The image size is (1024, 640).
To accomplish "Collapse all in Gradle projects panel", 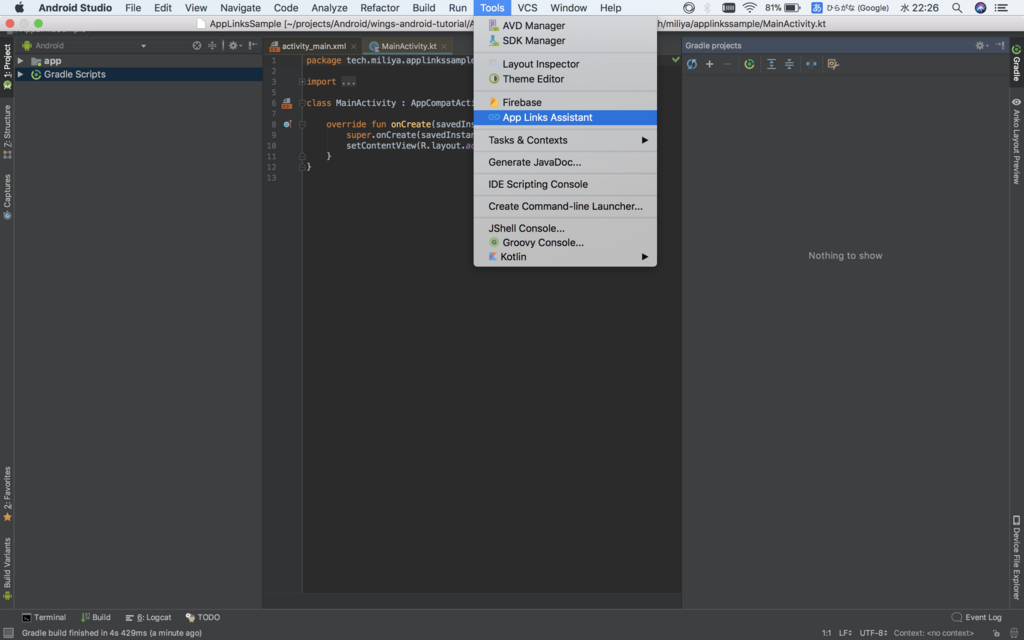I will (789, 64).
